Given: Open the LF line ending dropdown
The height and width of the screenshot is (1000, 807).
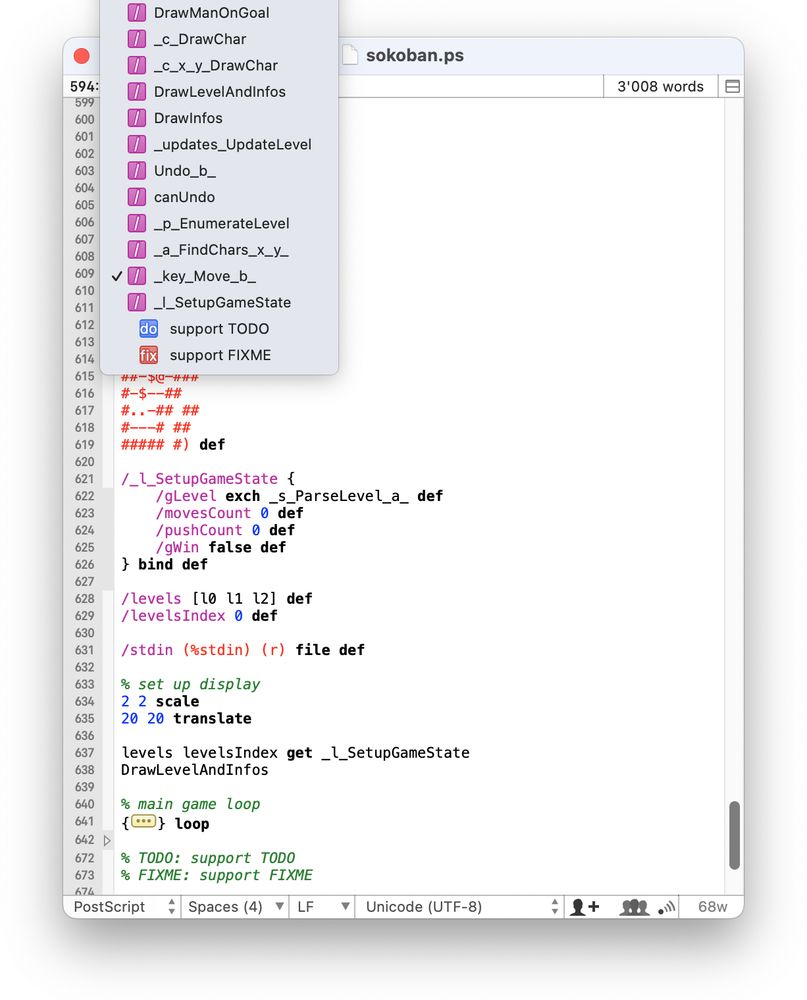Looking at the screenshot, I should point(323,906).
